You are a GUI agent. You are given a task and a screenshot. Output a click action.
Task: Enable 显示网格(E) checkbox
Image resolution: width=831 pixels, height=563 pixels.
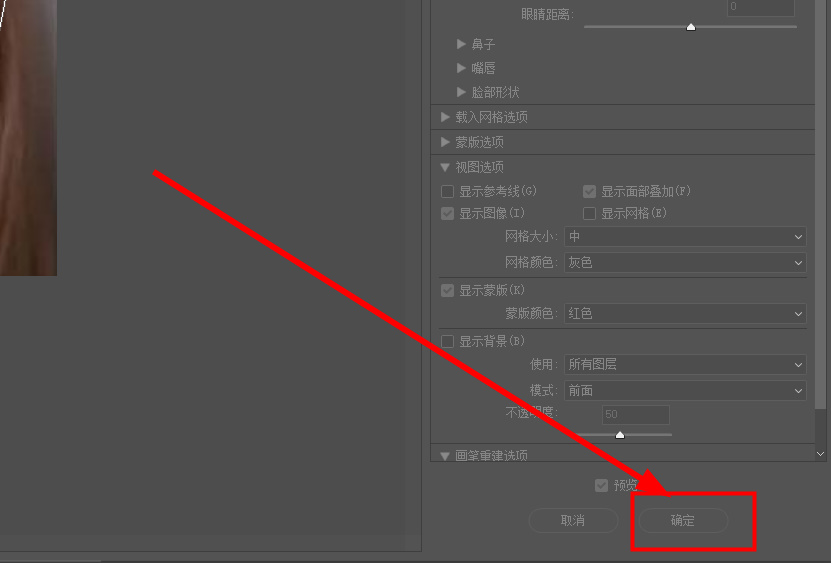589,213
